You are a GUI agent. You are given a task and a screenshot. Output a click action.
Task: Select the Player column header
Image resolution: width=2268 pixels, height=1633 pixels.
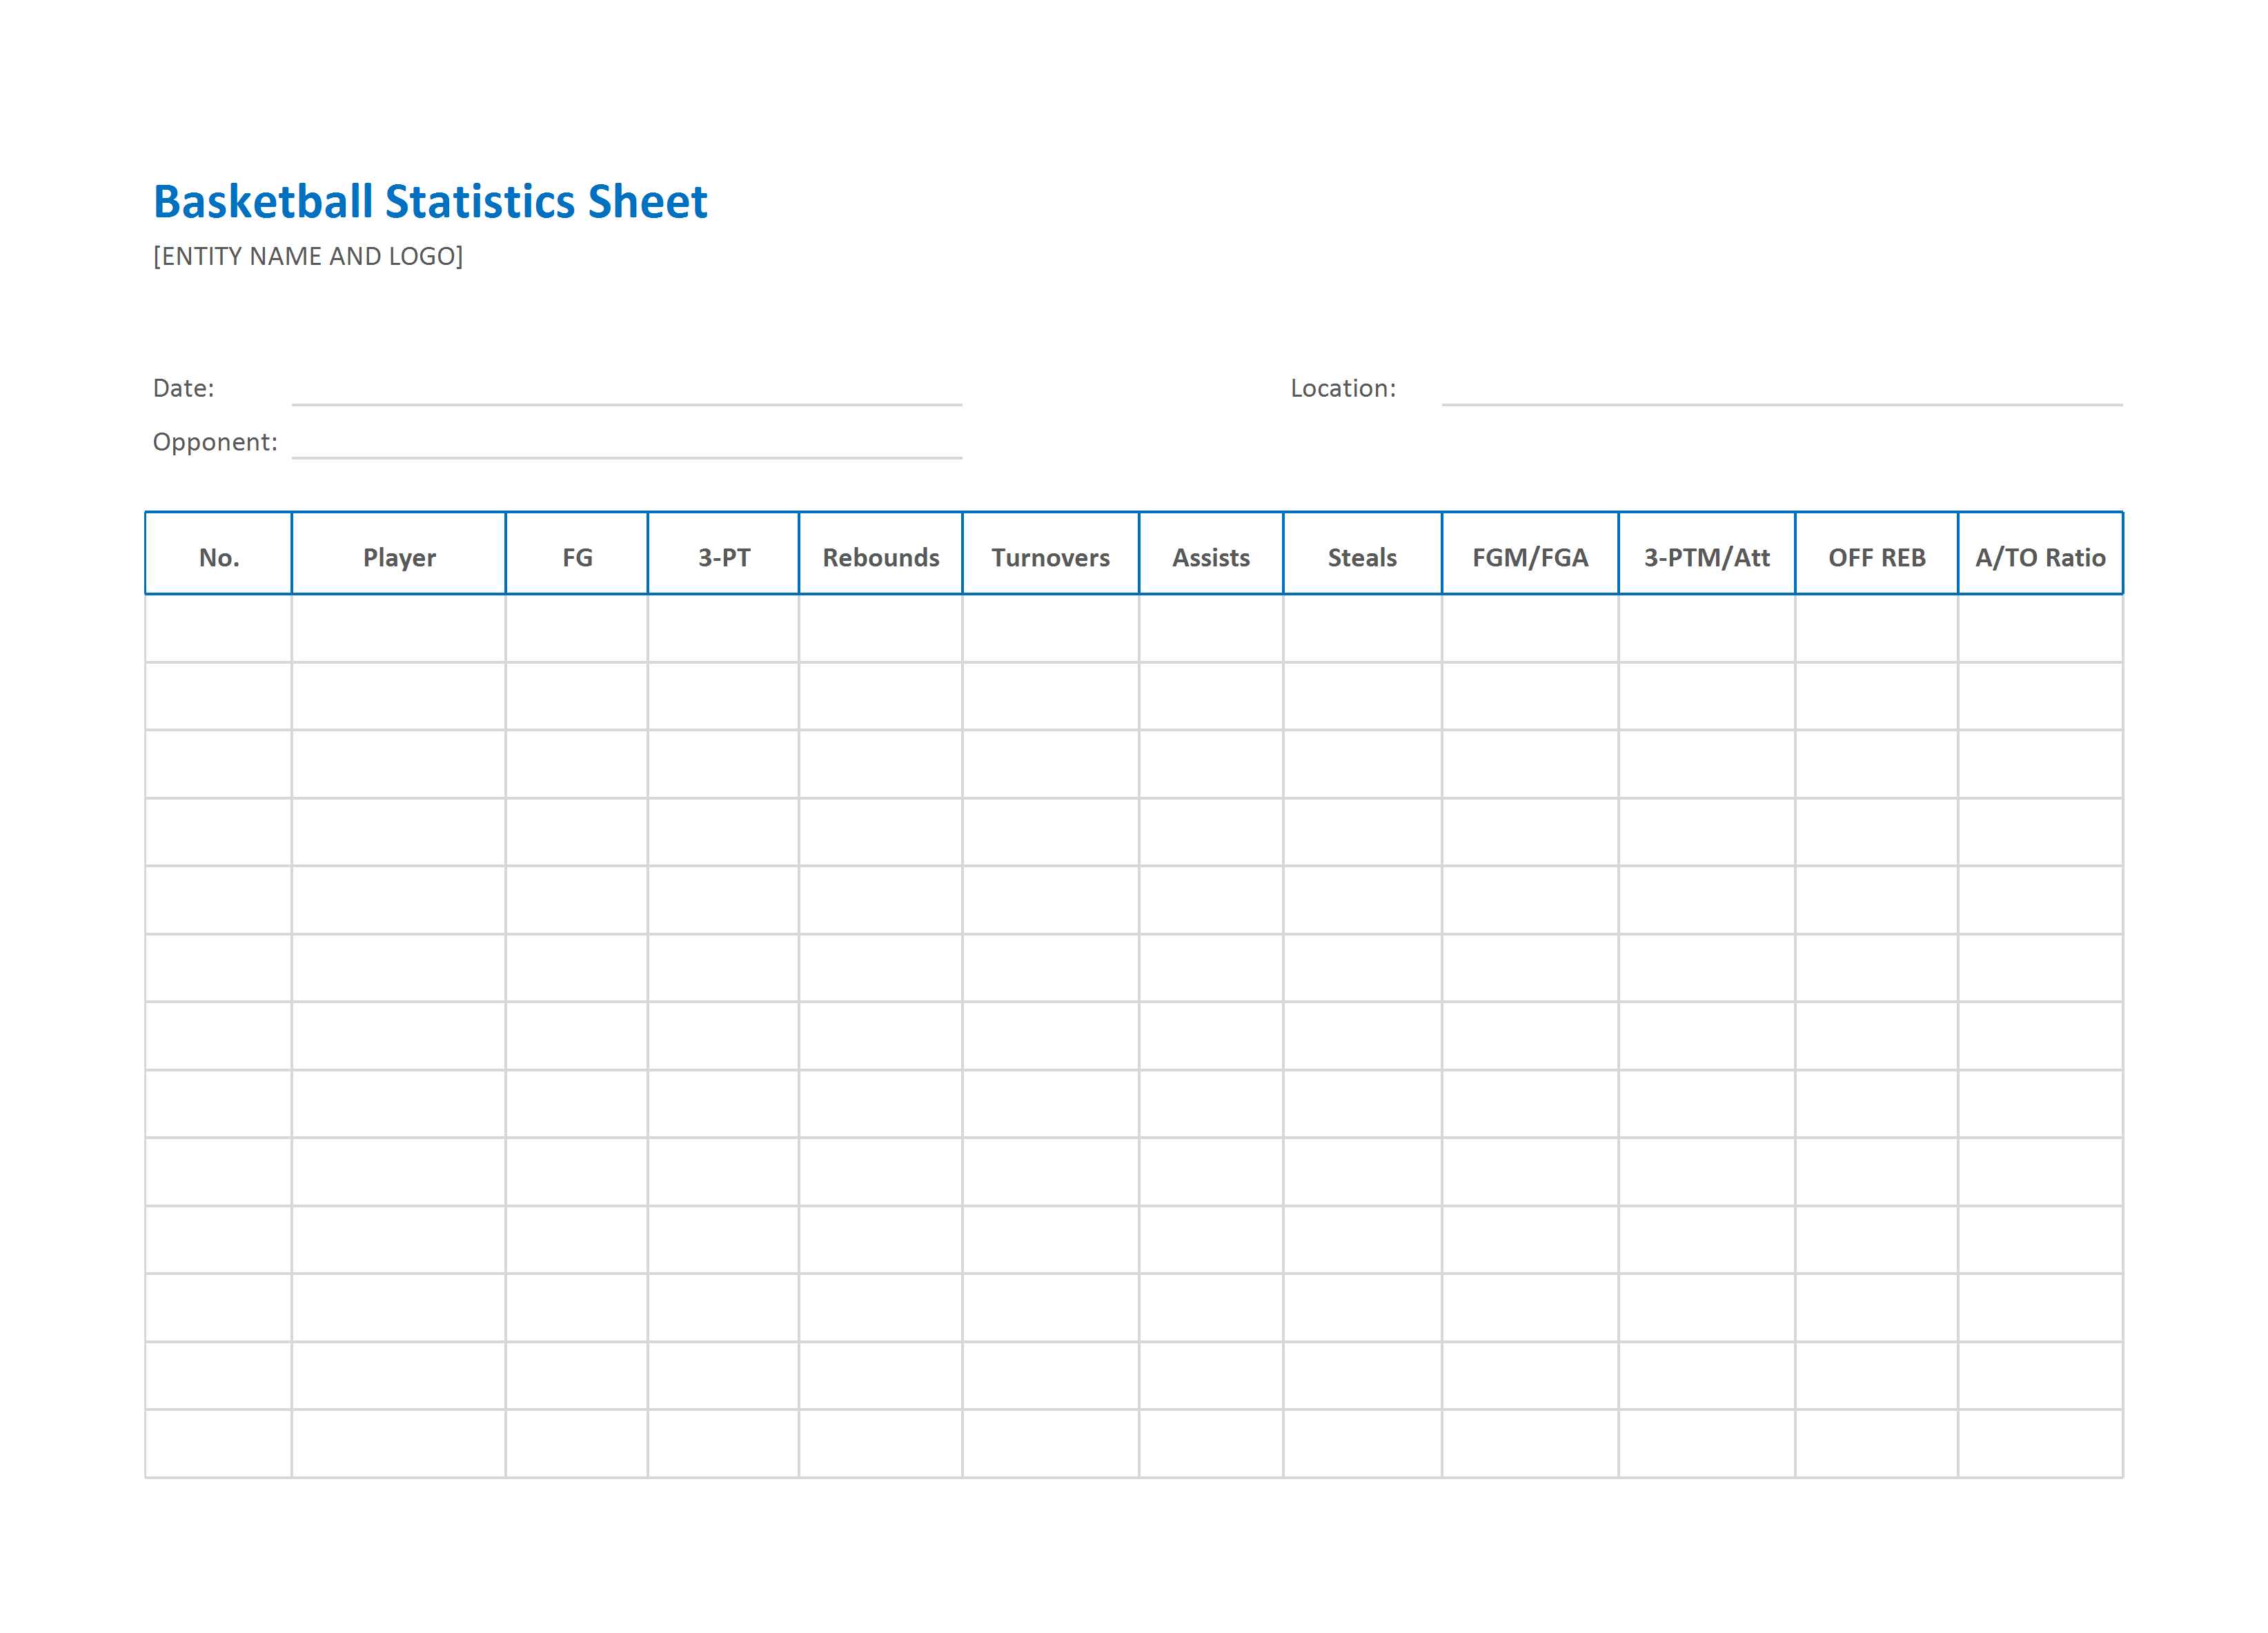(399, 554)
